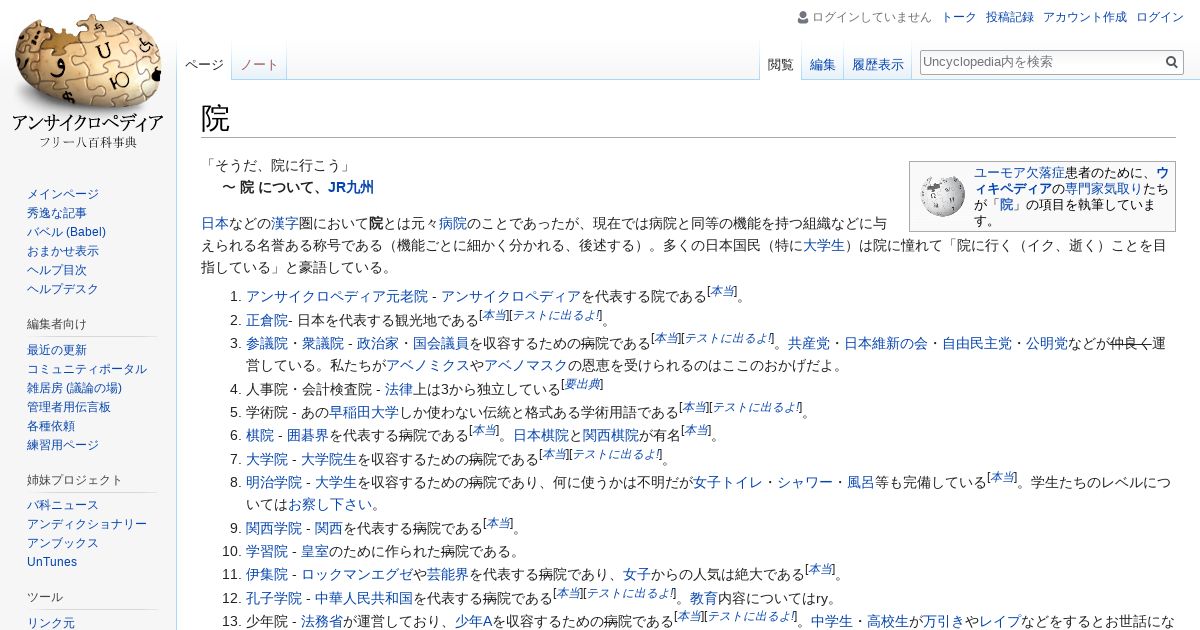The image size is (1200, 630).
Task: Open 雑居房 (議論の場) sidebar link
Action: (74, 388)
